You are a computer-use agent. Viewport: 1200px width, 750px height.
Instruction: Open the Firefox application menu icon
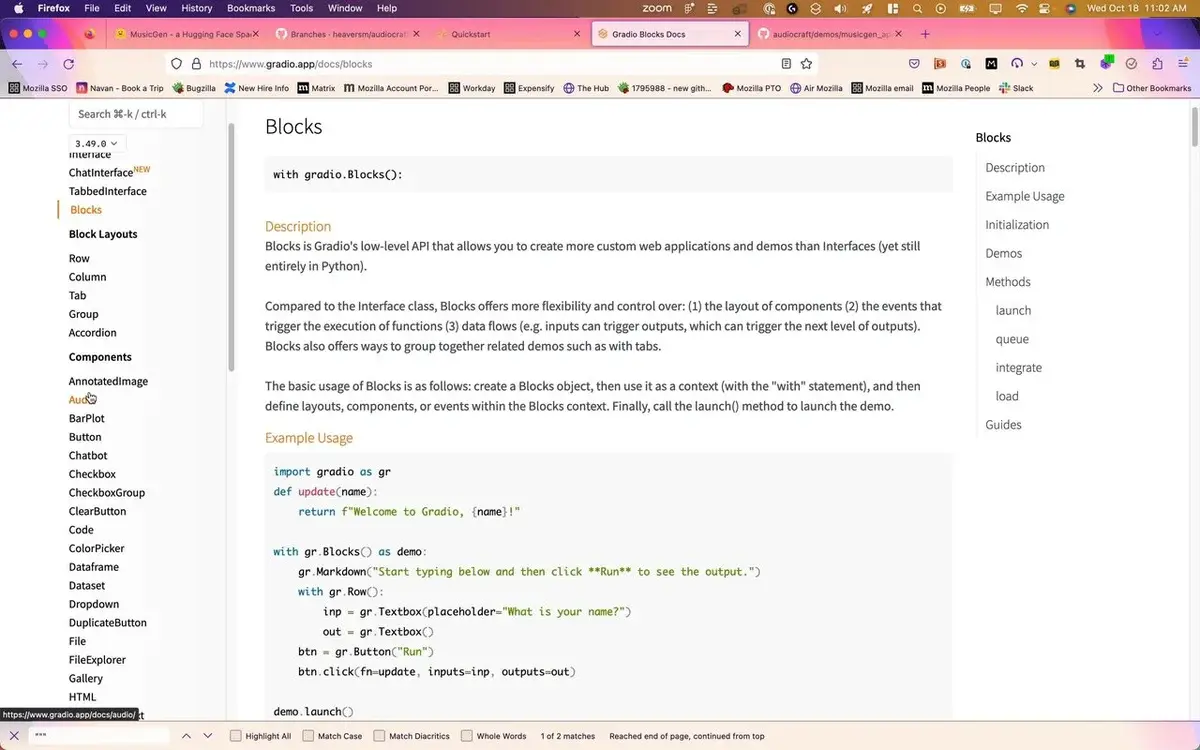1182,64
